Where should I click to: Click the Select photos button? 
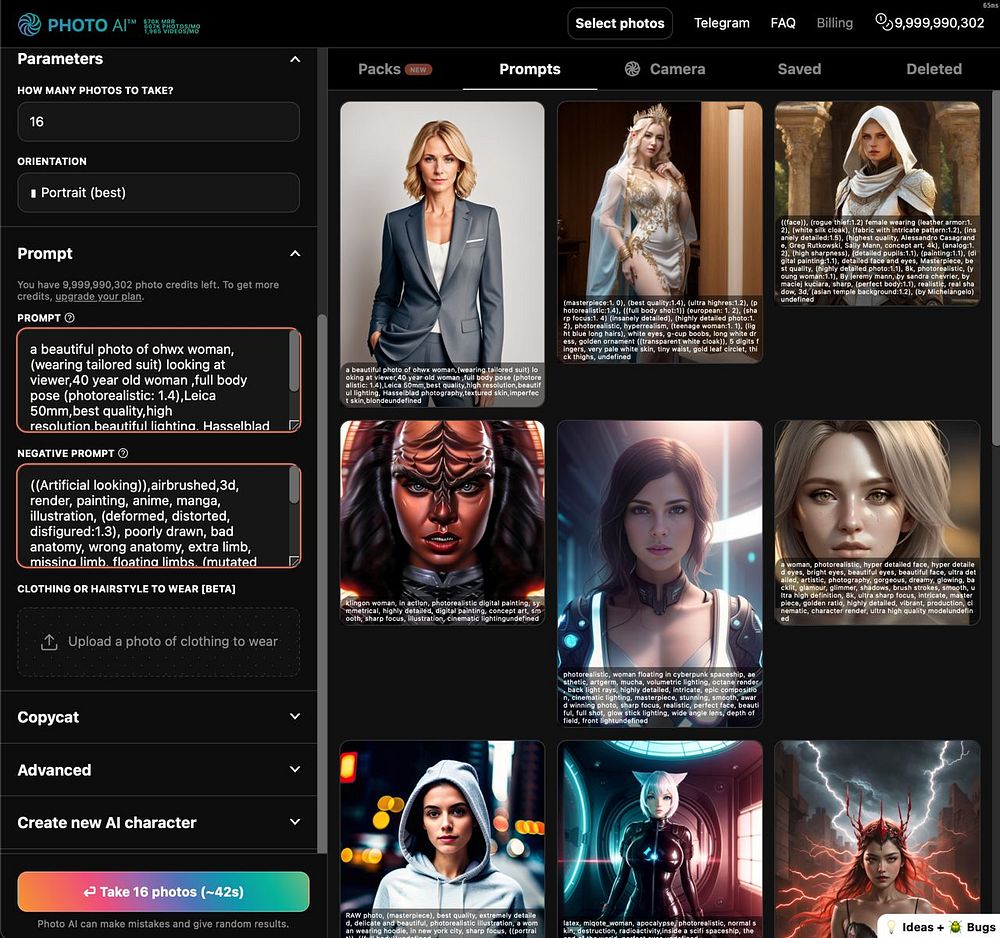(x=620, y=24)
